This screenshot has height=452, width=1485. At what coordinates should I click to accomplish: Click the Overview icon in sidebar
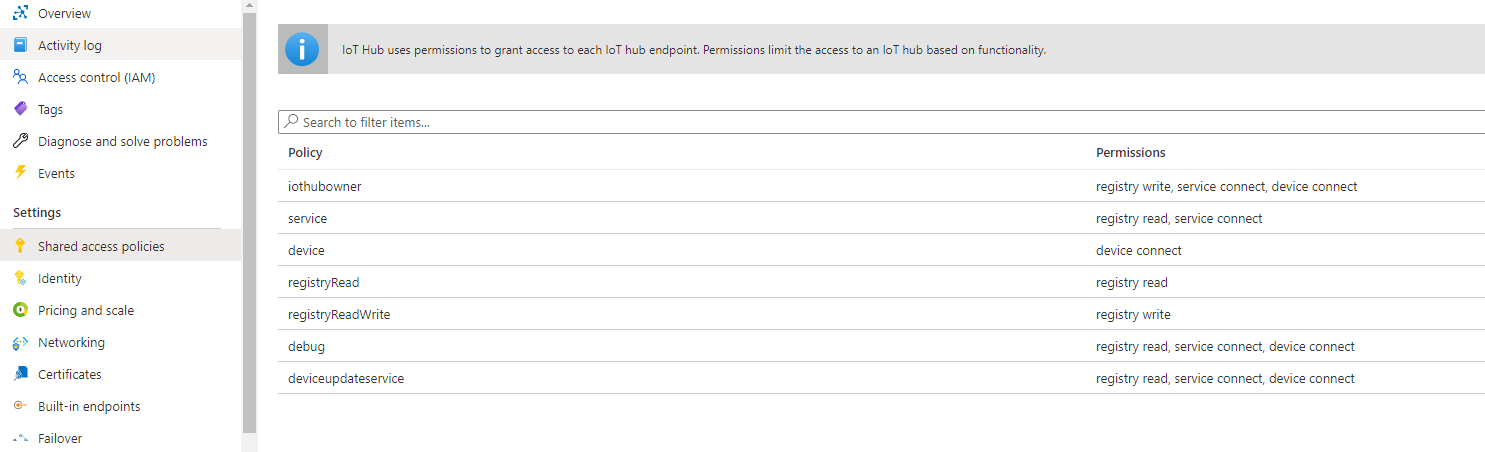pyautogui.click(x=20, y=13)
